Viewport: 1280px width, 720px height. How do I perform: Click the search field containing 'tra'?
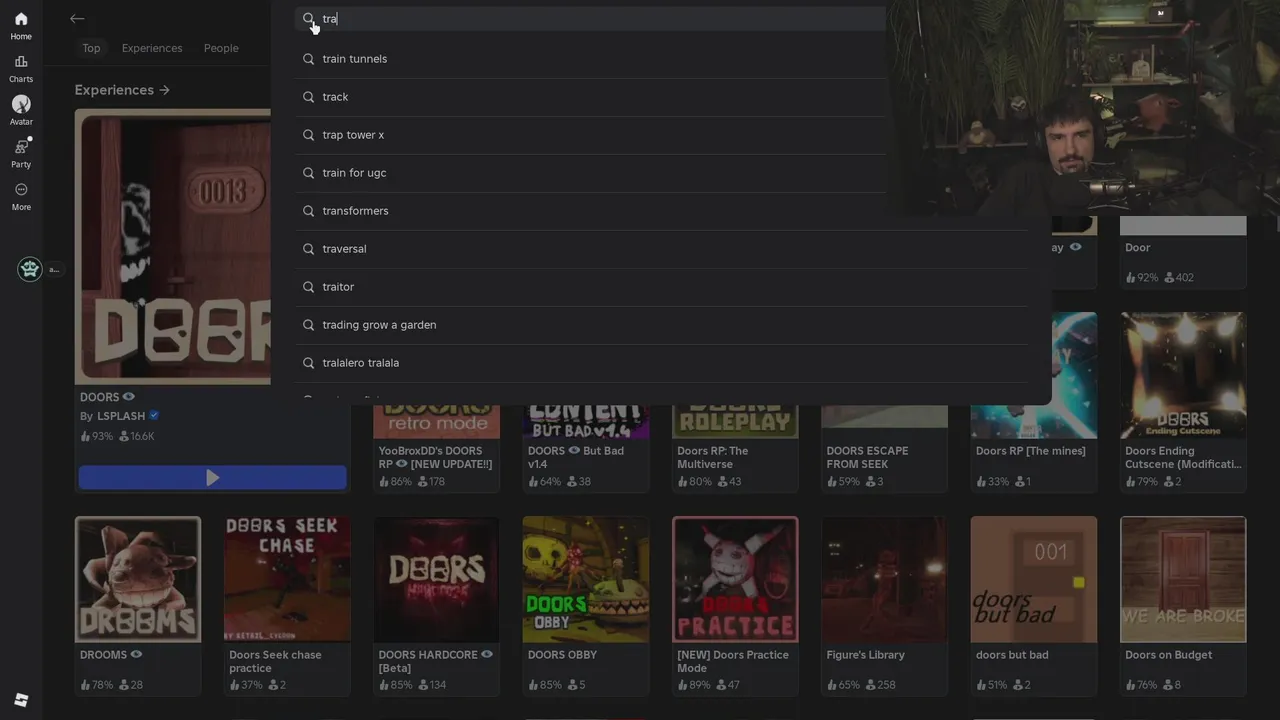click(591, 19)
